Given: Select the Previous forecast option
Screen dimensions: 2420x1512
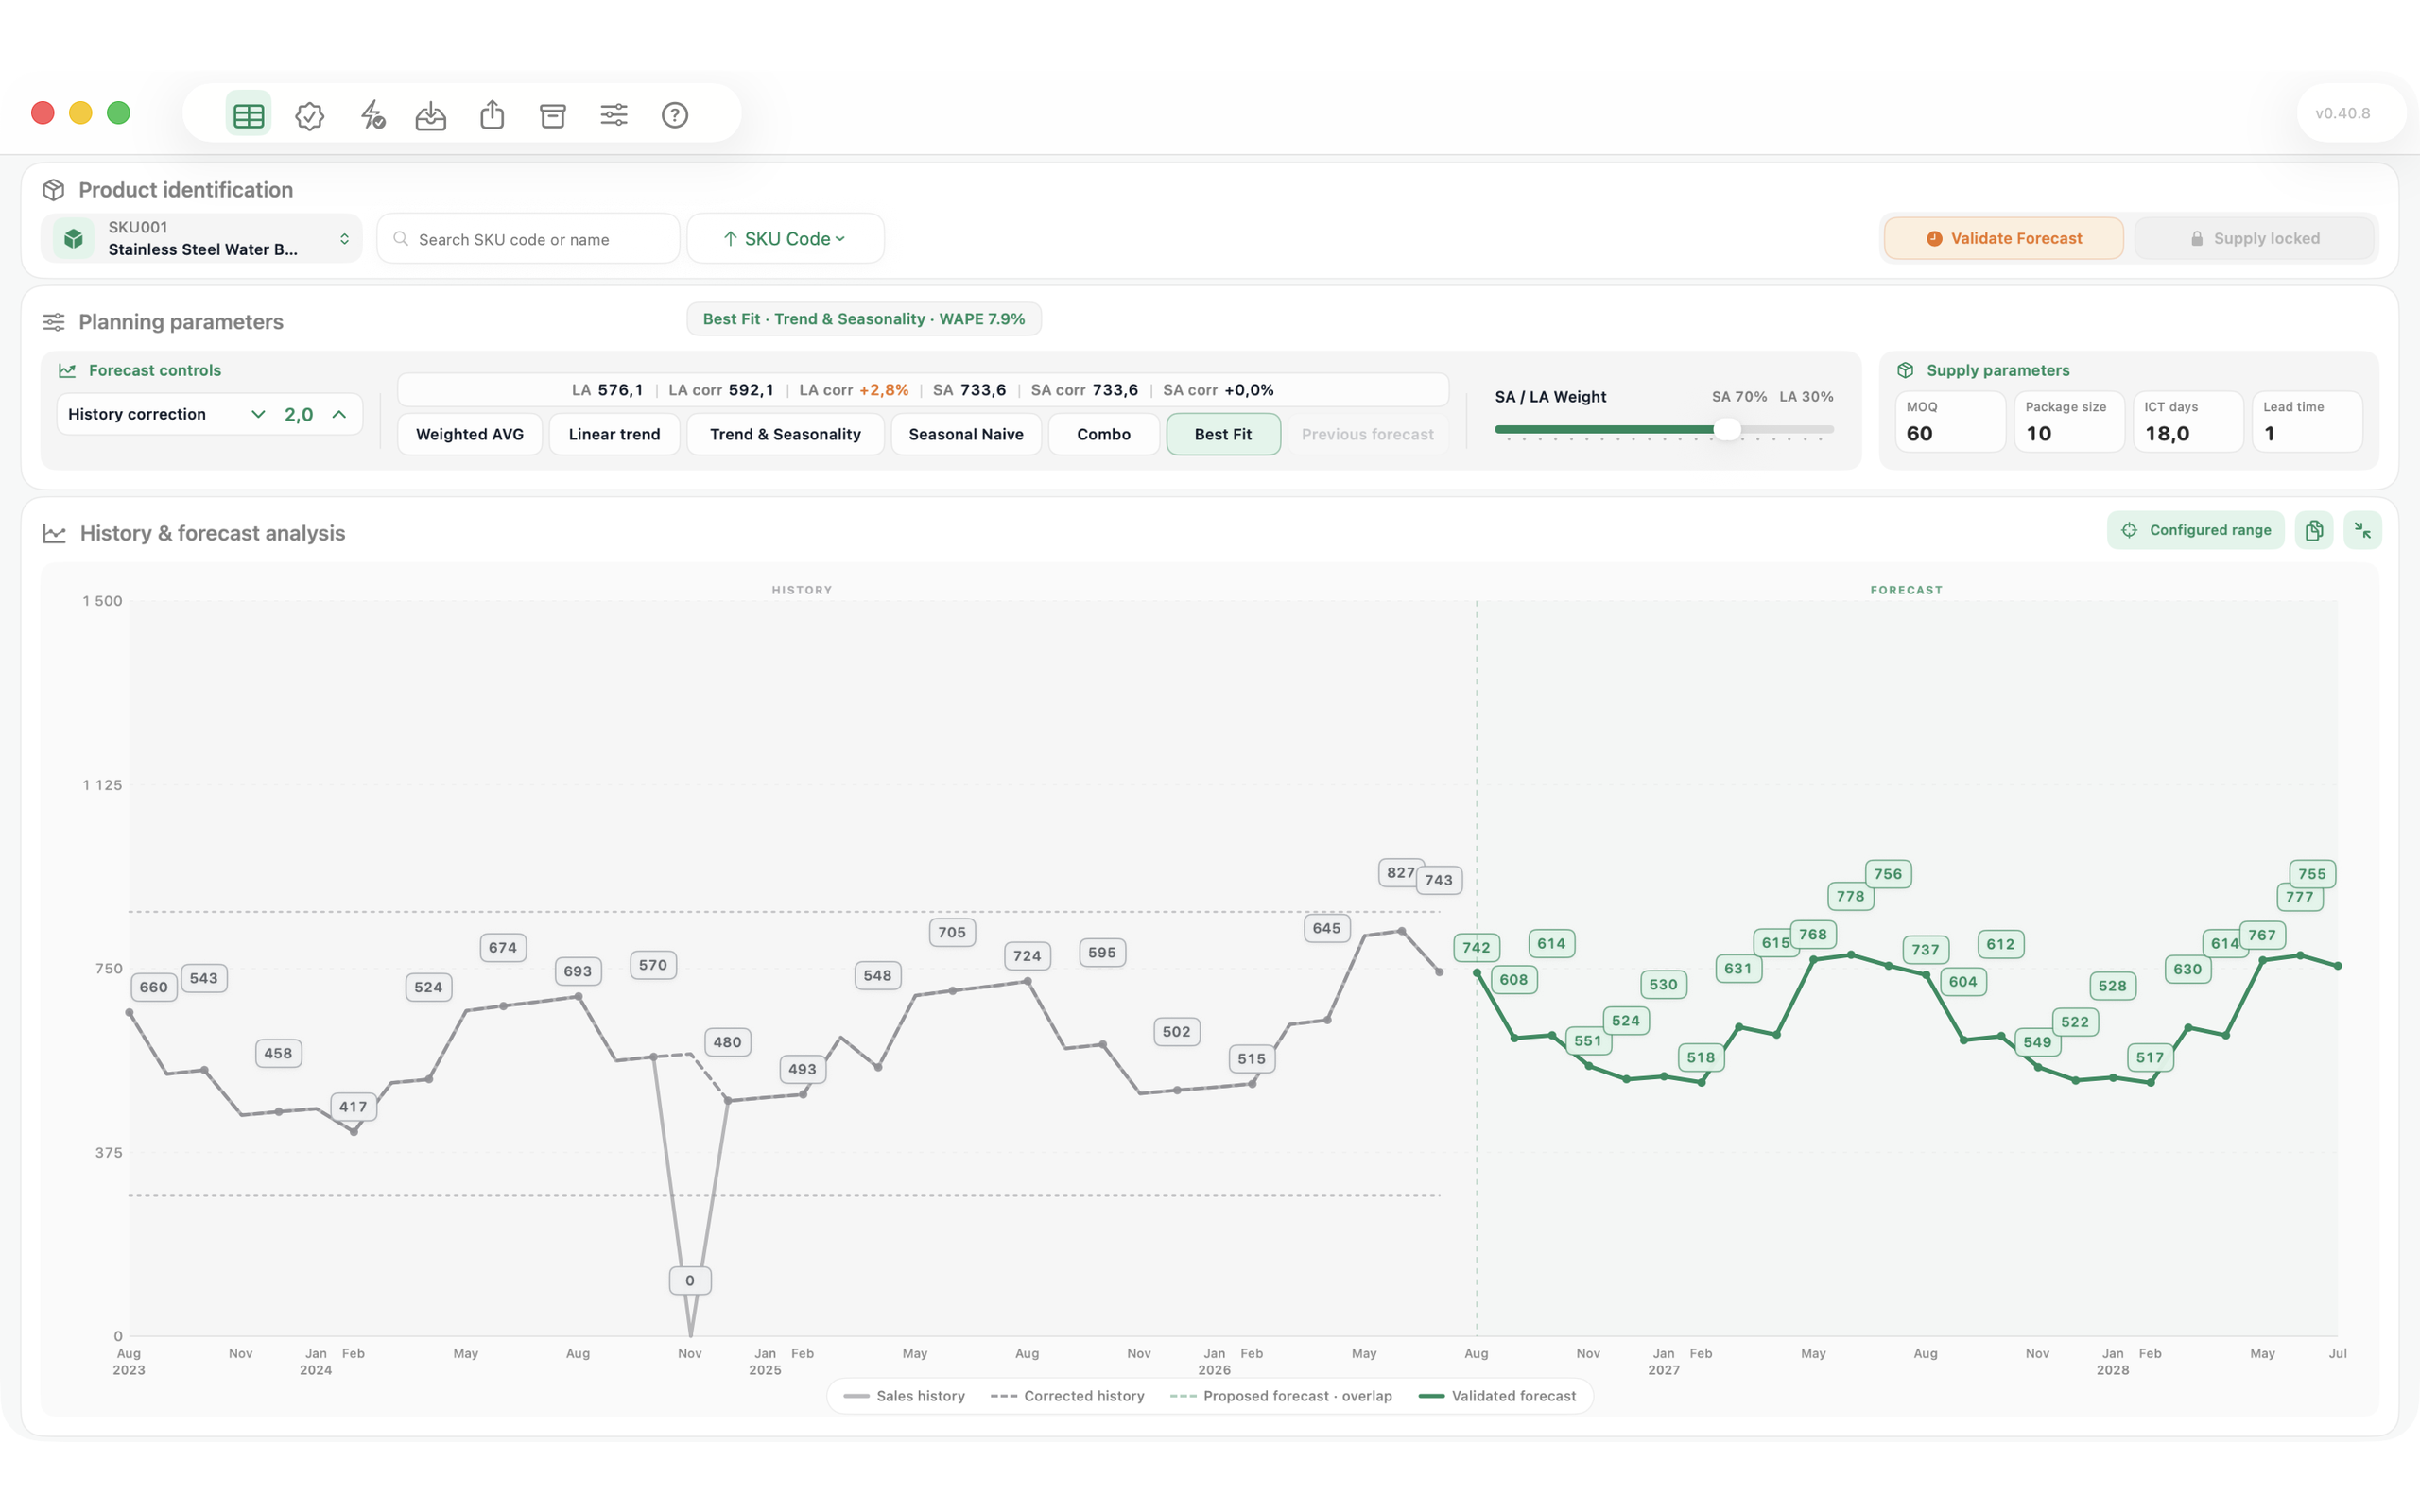Looking at the screenshot, I should pos(1368,434).
